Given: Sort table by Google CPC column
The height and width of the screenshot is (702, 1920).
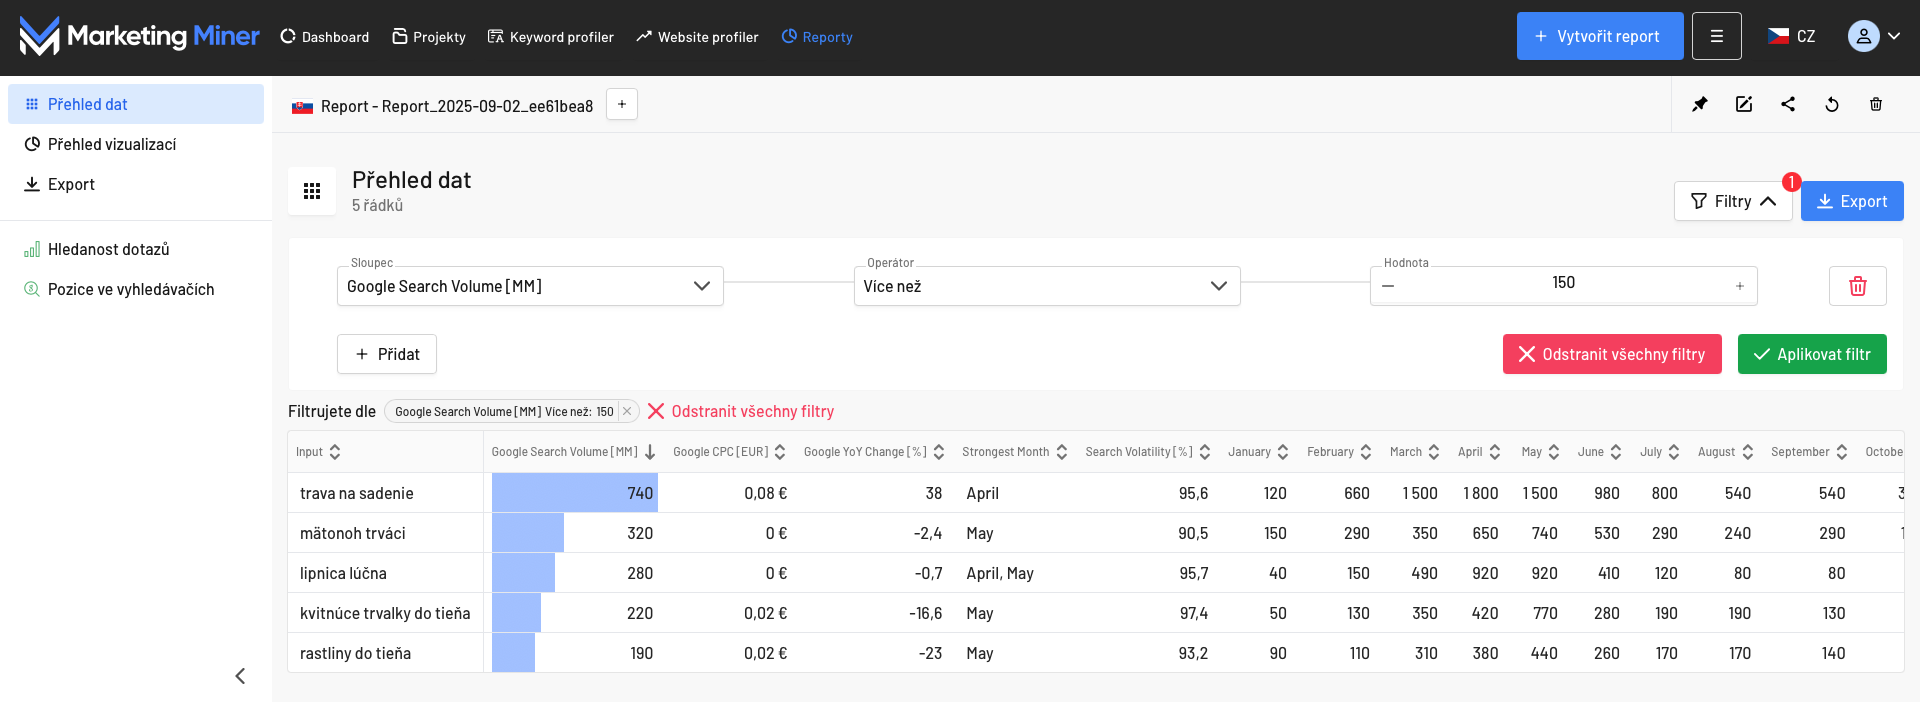Looking at the screenshot, I should (779, 452).
